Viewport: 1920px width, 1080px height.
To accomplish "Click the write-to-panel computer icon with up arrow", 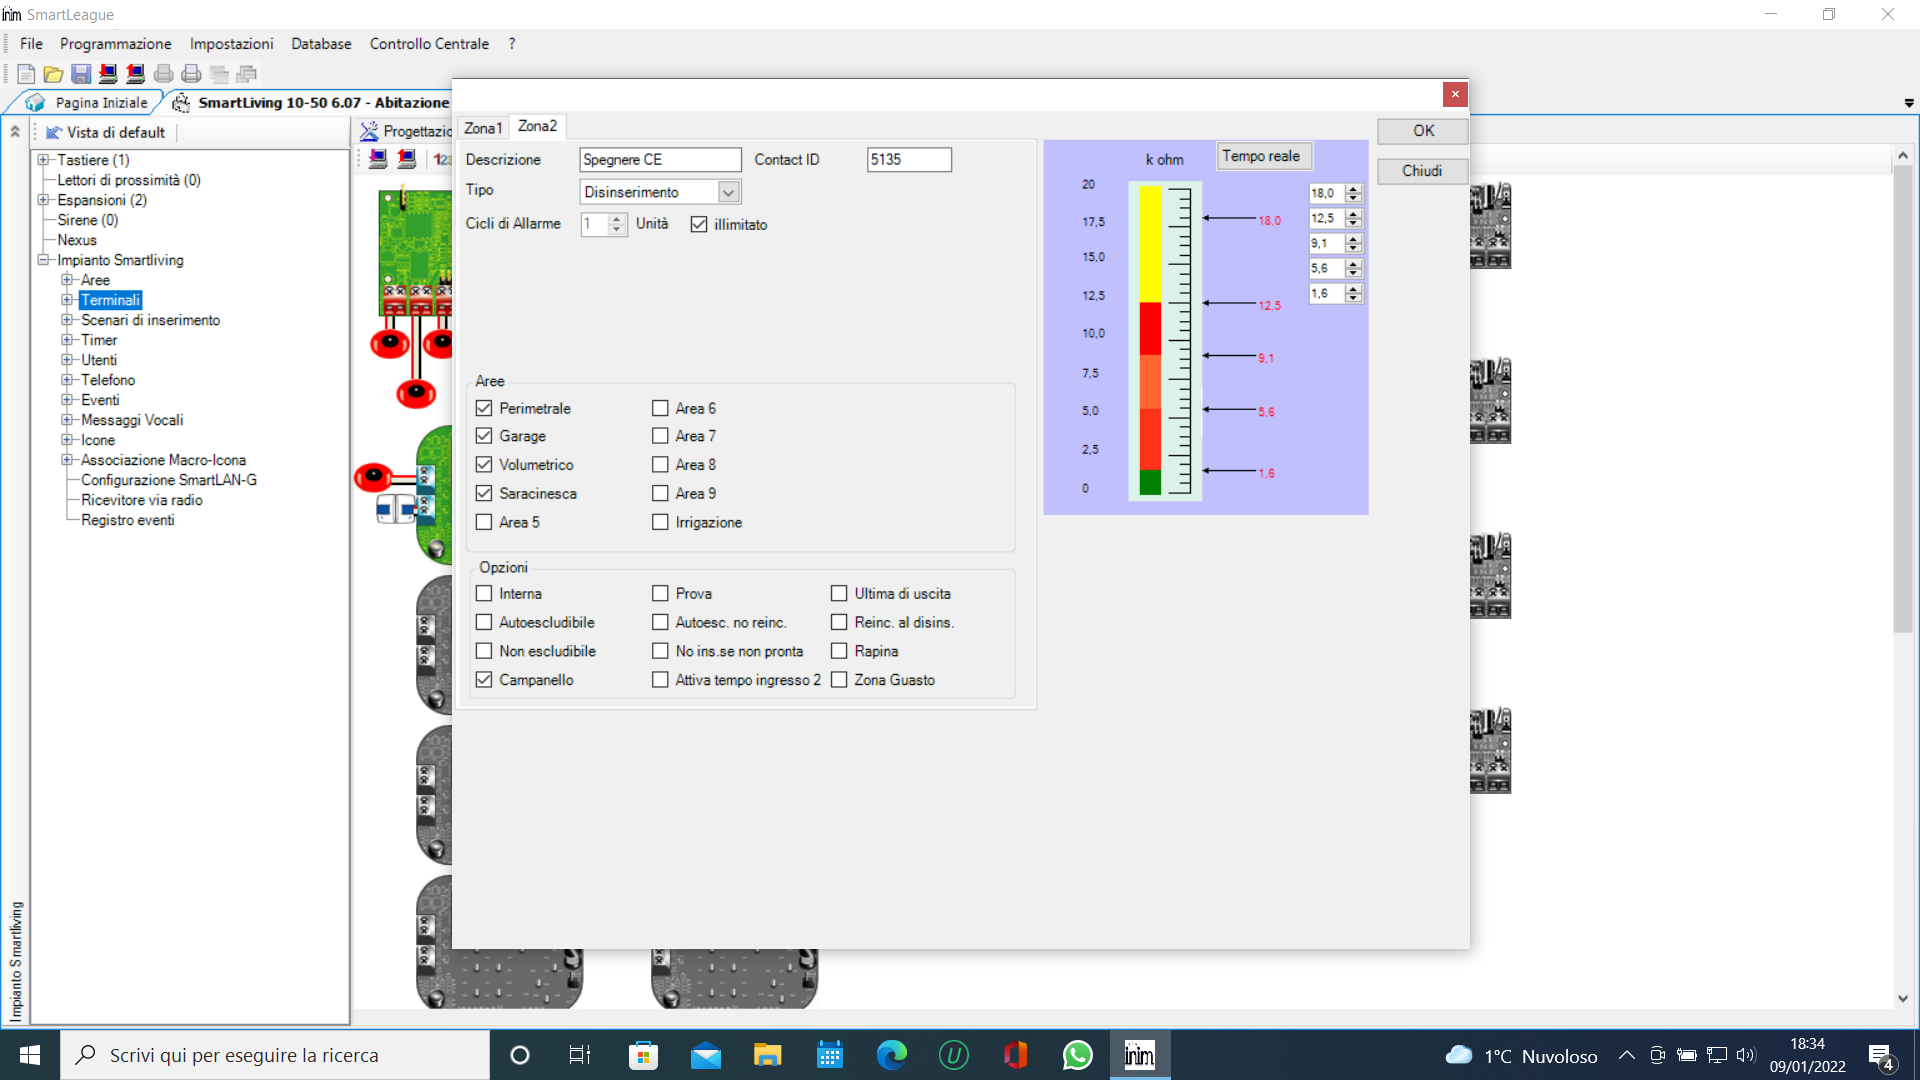I will pos(135,74).
